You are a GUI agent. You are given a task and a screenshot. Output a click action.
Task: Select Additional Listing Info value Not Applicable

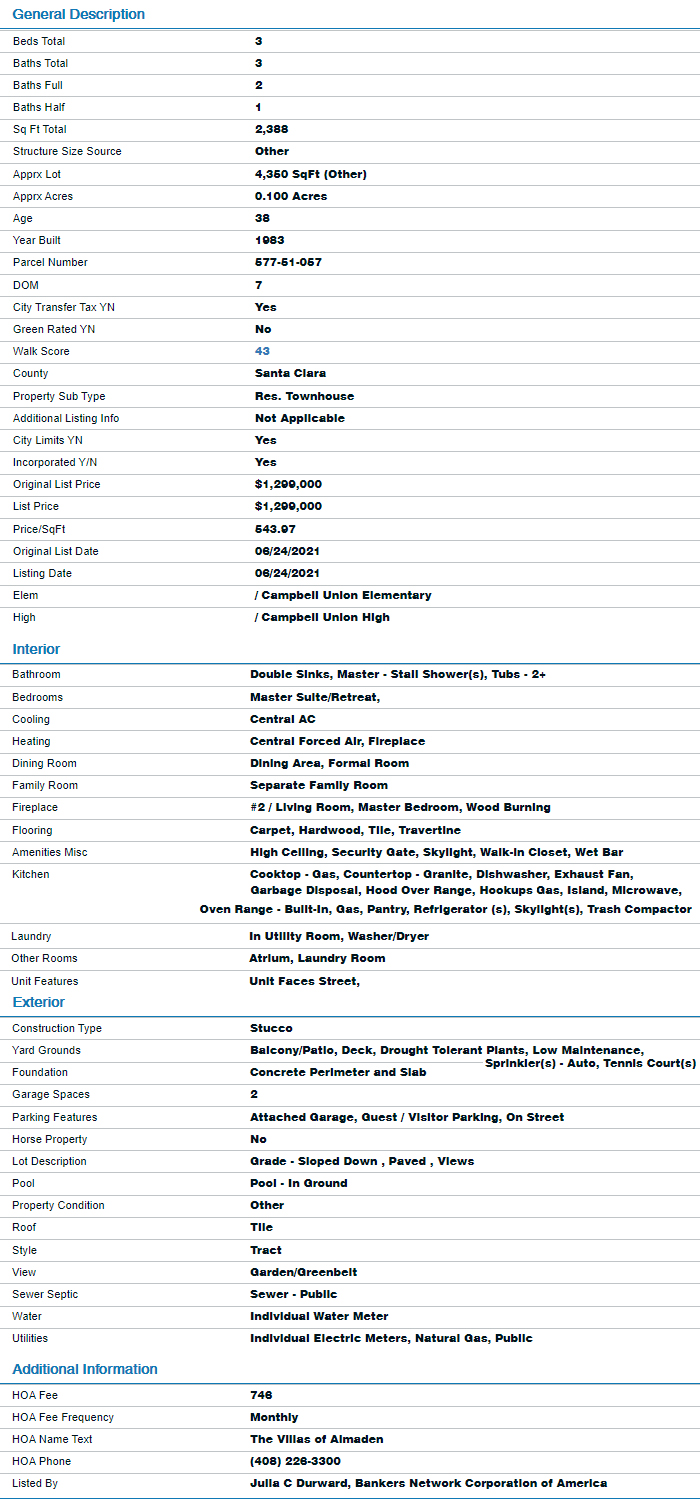pos(300,418)
